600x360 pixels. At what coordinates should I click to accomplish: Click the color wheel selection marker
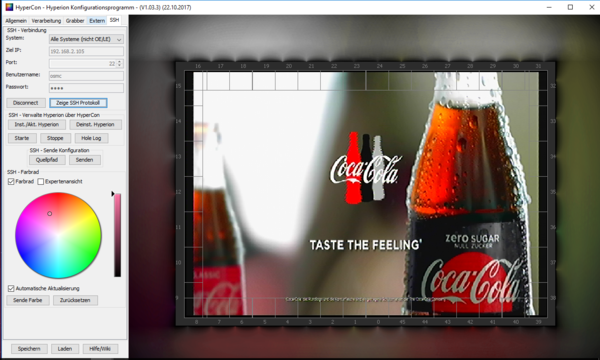[x=49, y=213]
